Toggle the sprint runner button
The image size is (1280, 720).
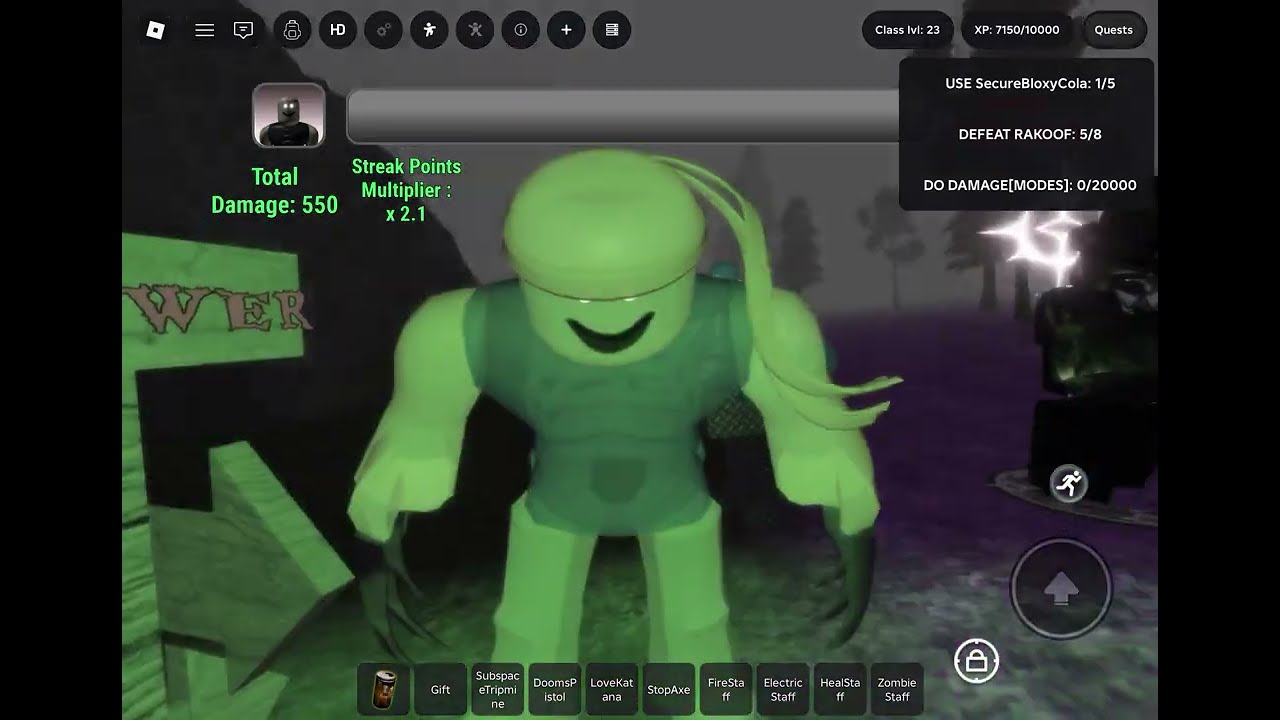1069,484
